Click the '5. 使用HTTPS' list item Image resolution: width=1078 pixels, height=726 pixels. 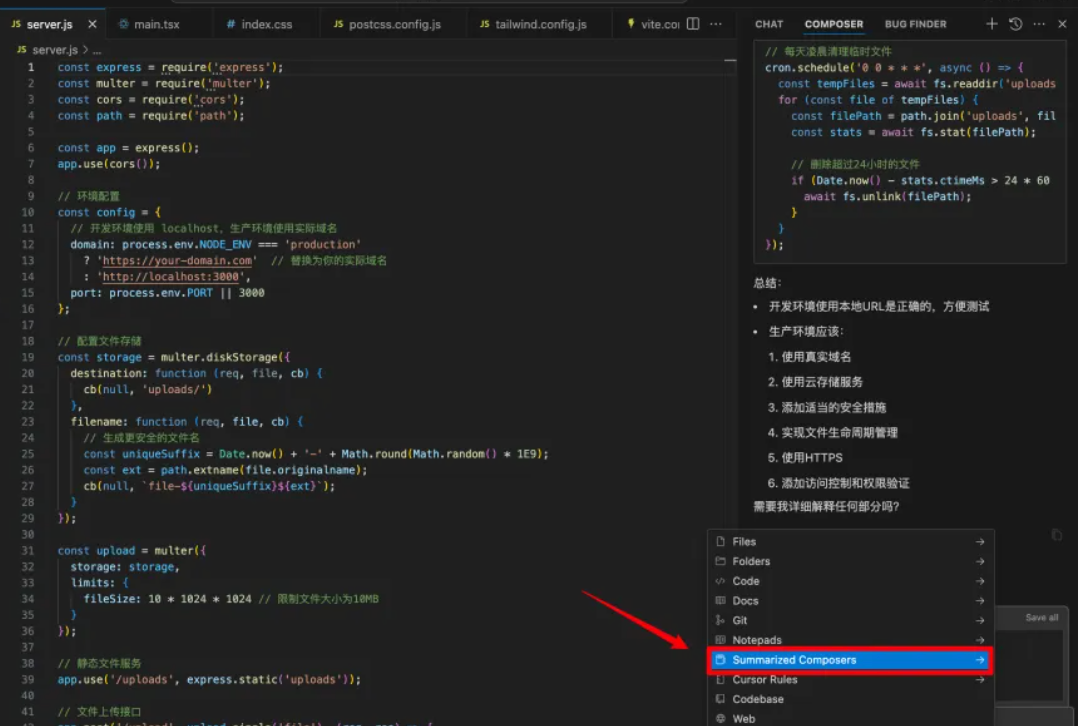(805, 458)
